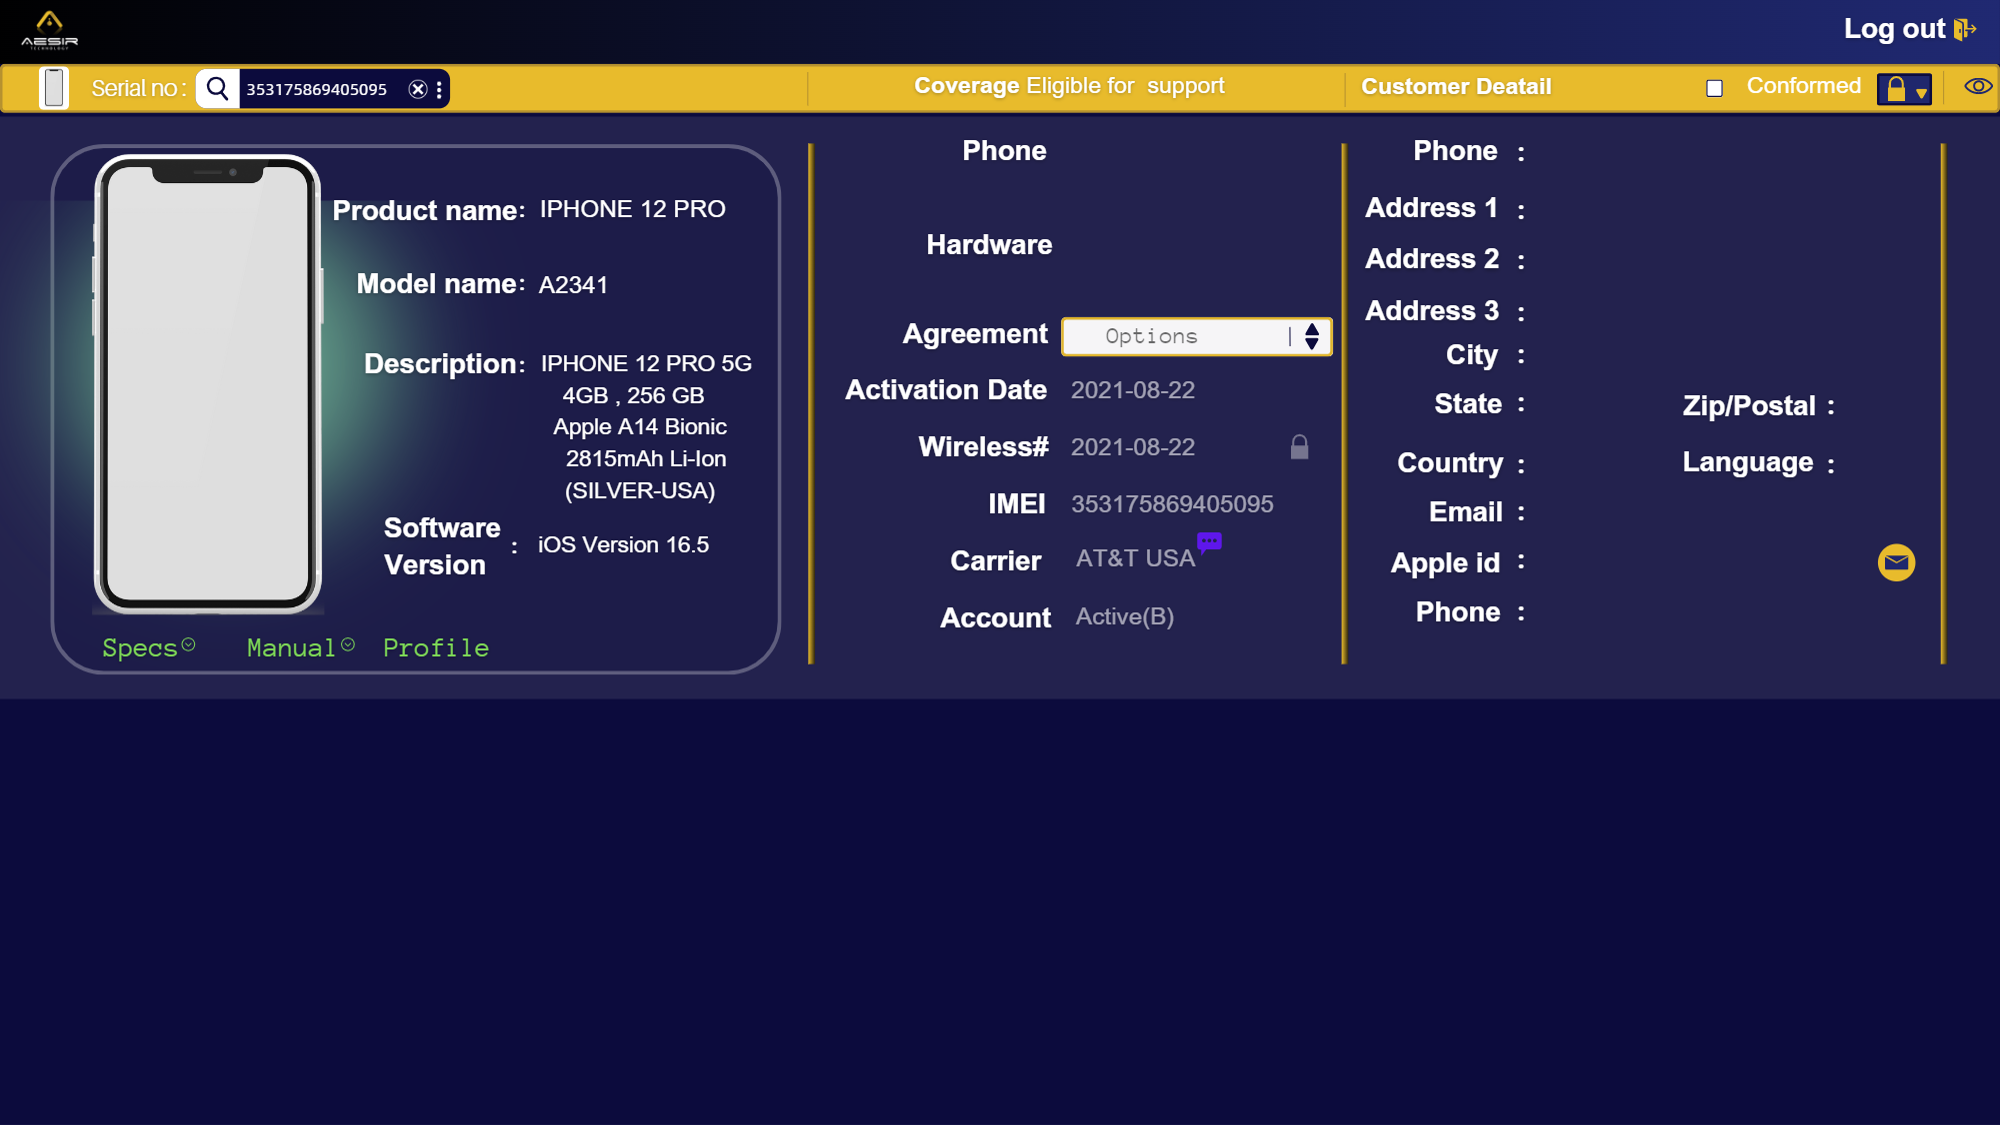Select the Customer Deatail header
This screenshot has width=2000, height=1125.
point(1456,87)
